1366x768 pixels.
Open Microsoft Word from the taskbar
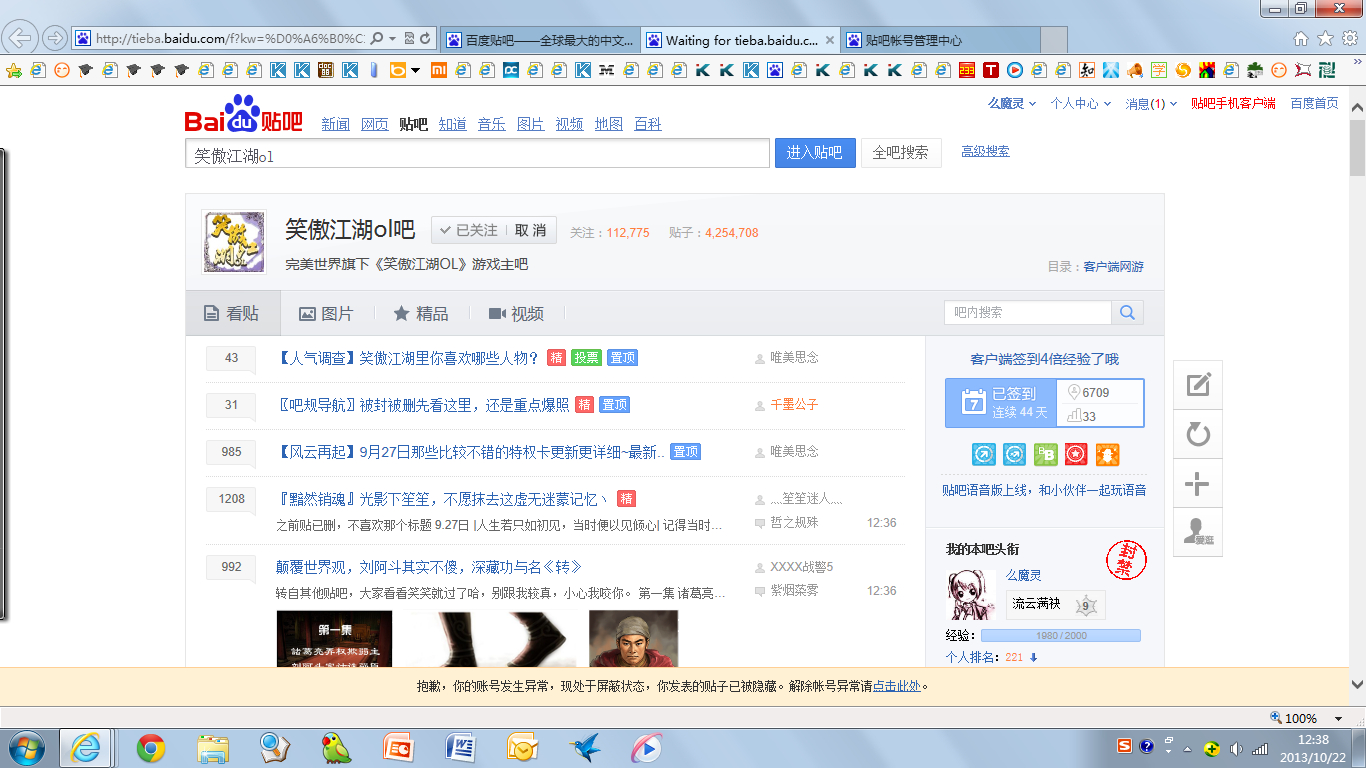[461, 748]
